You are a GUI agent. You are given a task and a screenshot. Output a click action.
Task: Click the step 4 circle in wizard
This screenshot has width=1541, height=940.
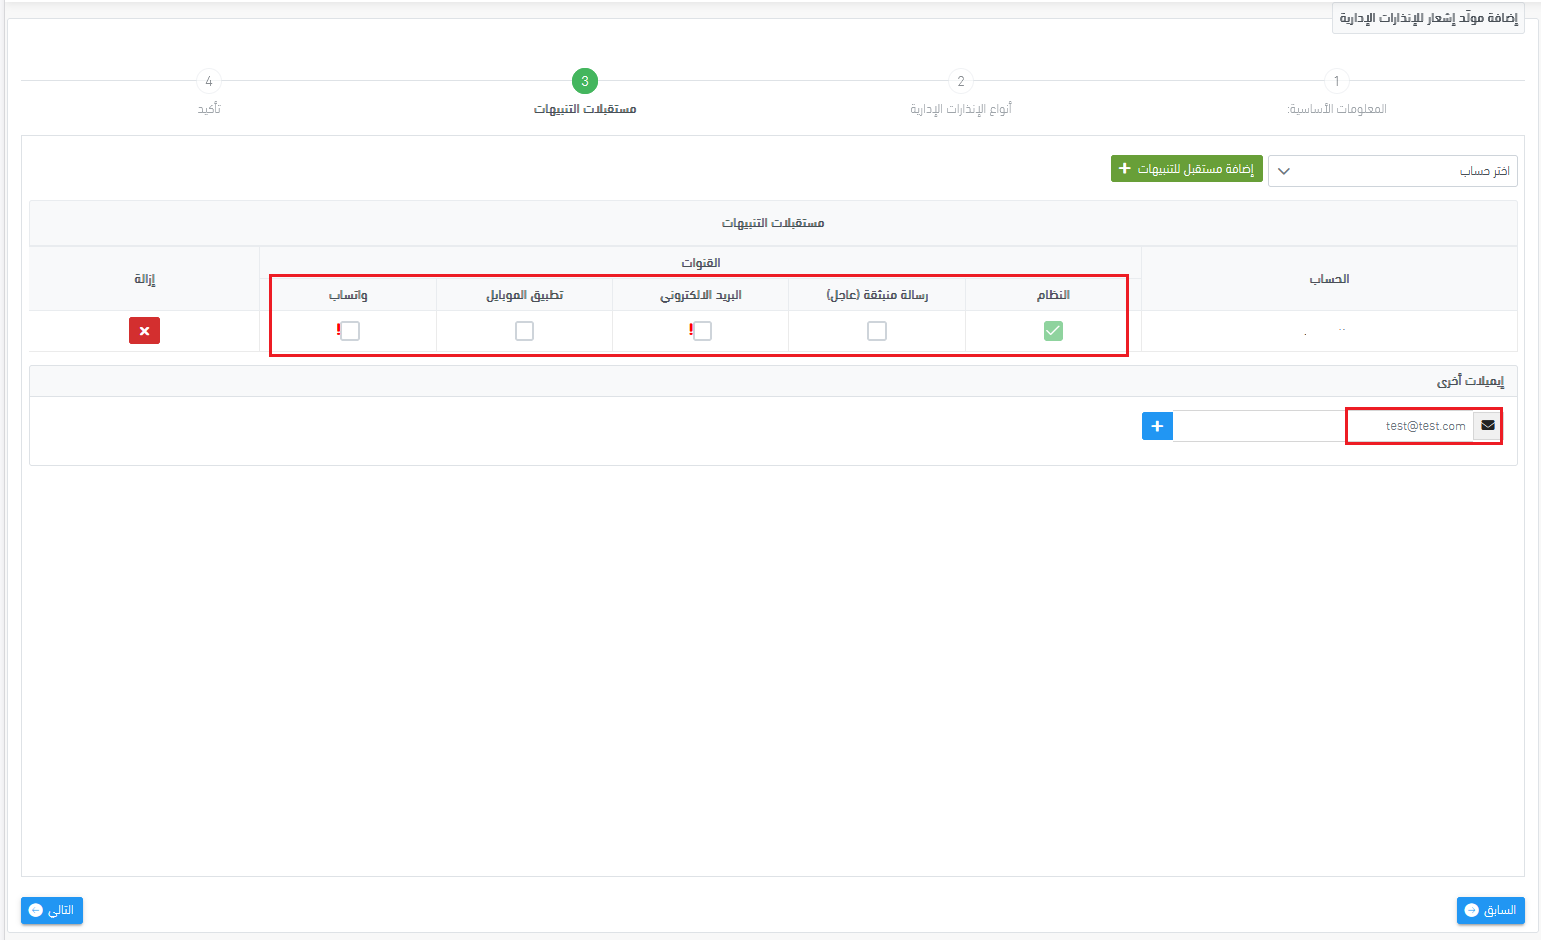coord(209,81)
